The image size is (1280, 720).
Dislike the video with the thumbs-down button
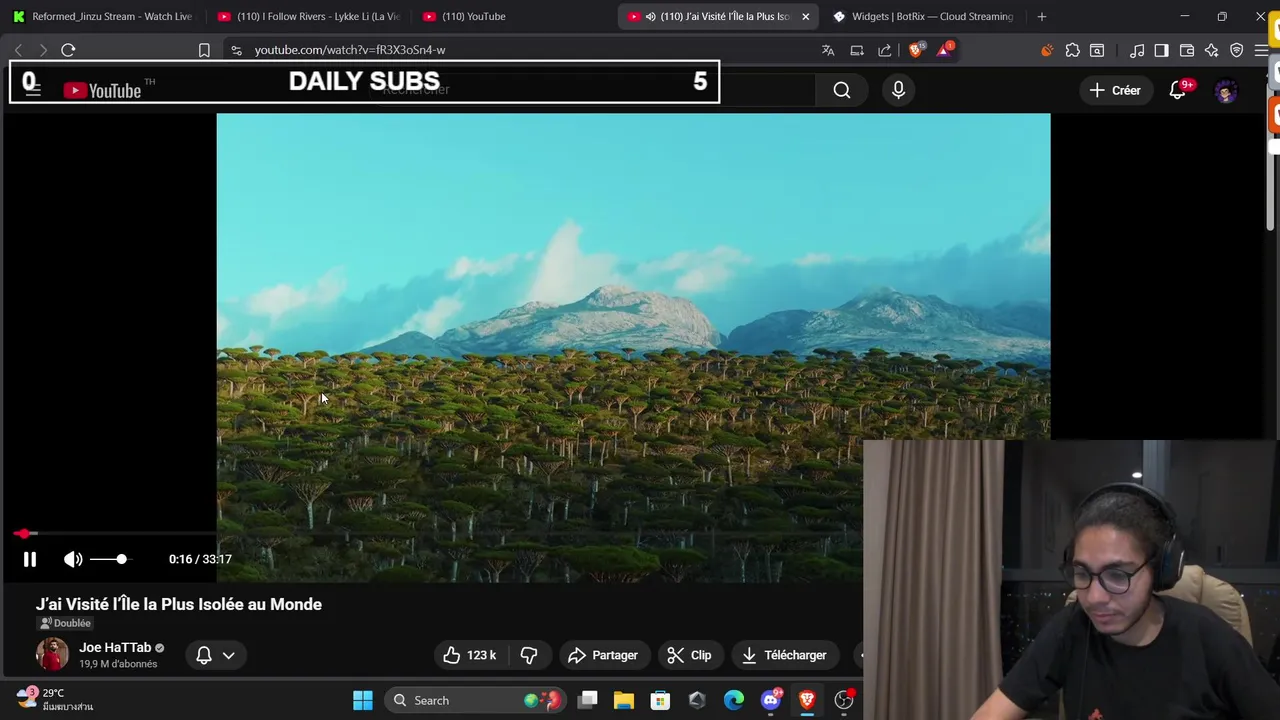pos(529,655)
